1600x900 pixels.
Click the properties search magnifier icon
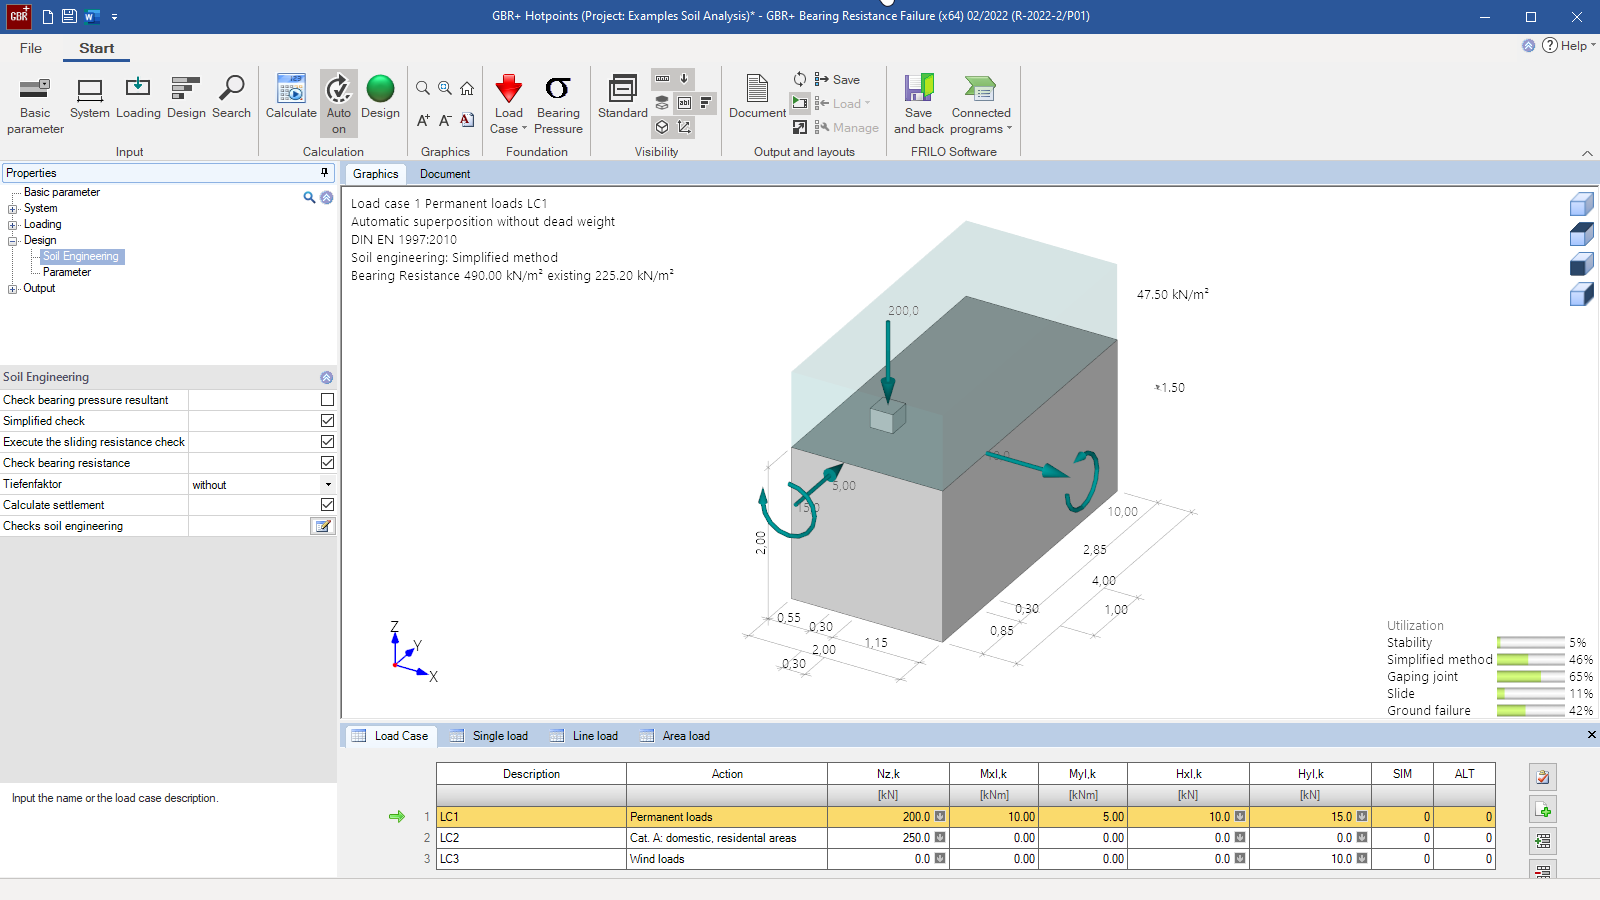pyautogui.click(x=309, y=198)
